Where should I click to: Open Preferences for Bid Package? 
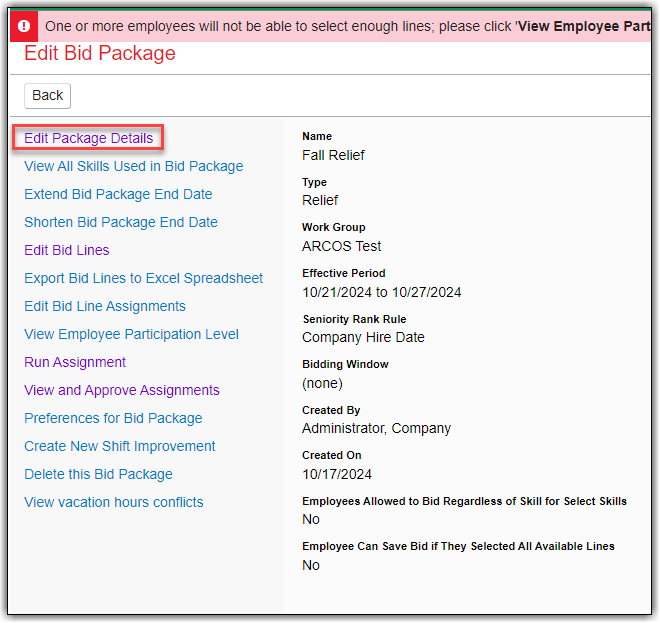tap(113, 418)
